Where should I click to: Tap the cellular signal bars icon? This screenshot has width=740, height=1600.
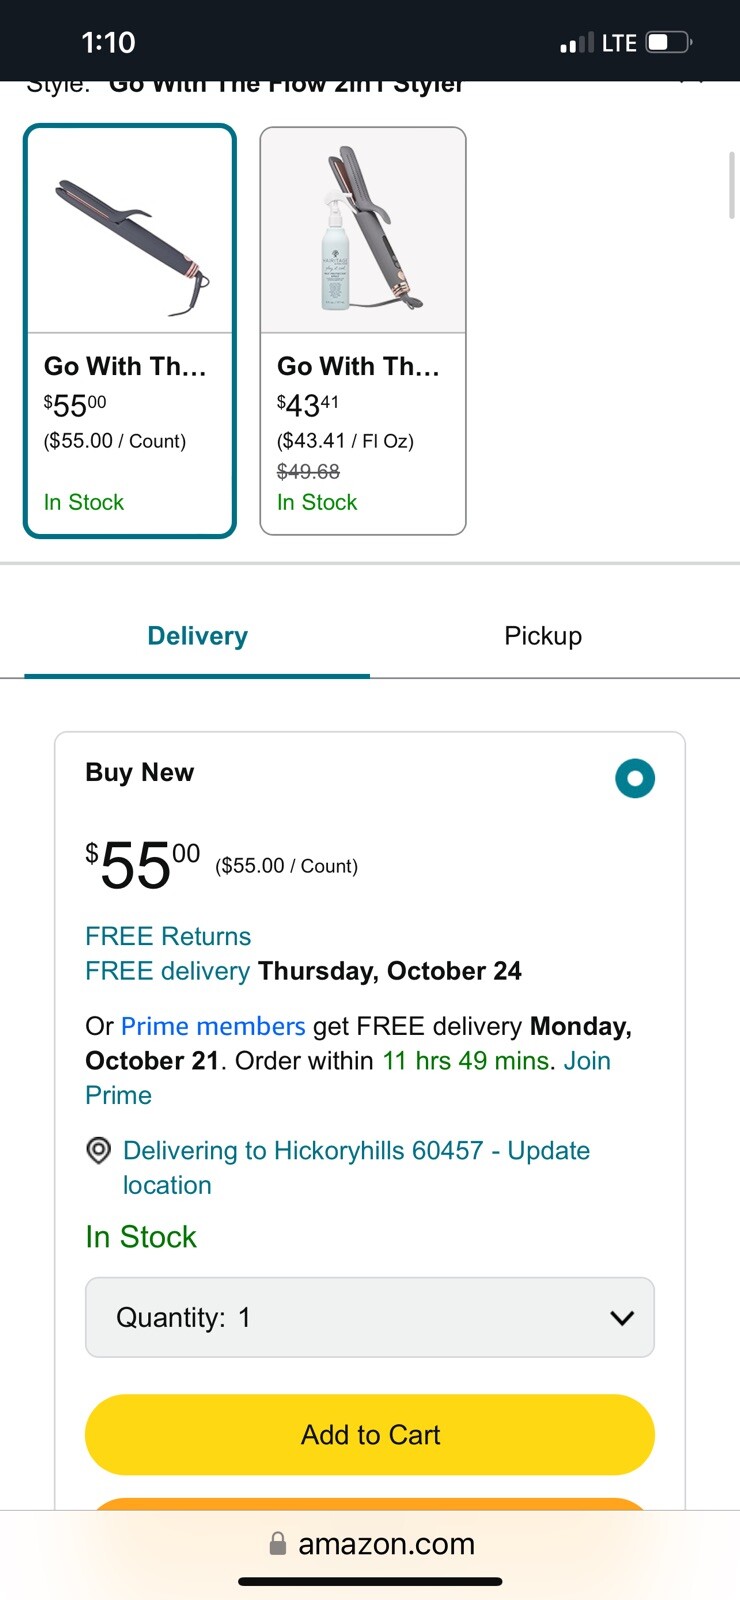(576, 43)
